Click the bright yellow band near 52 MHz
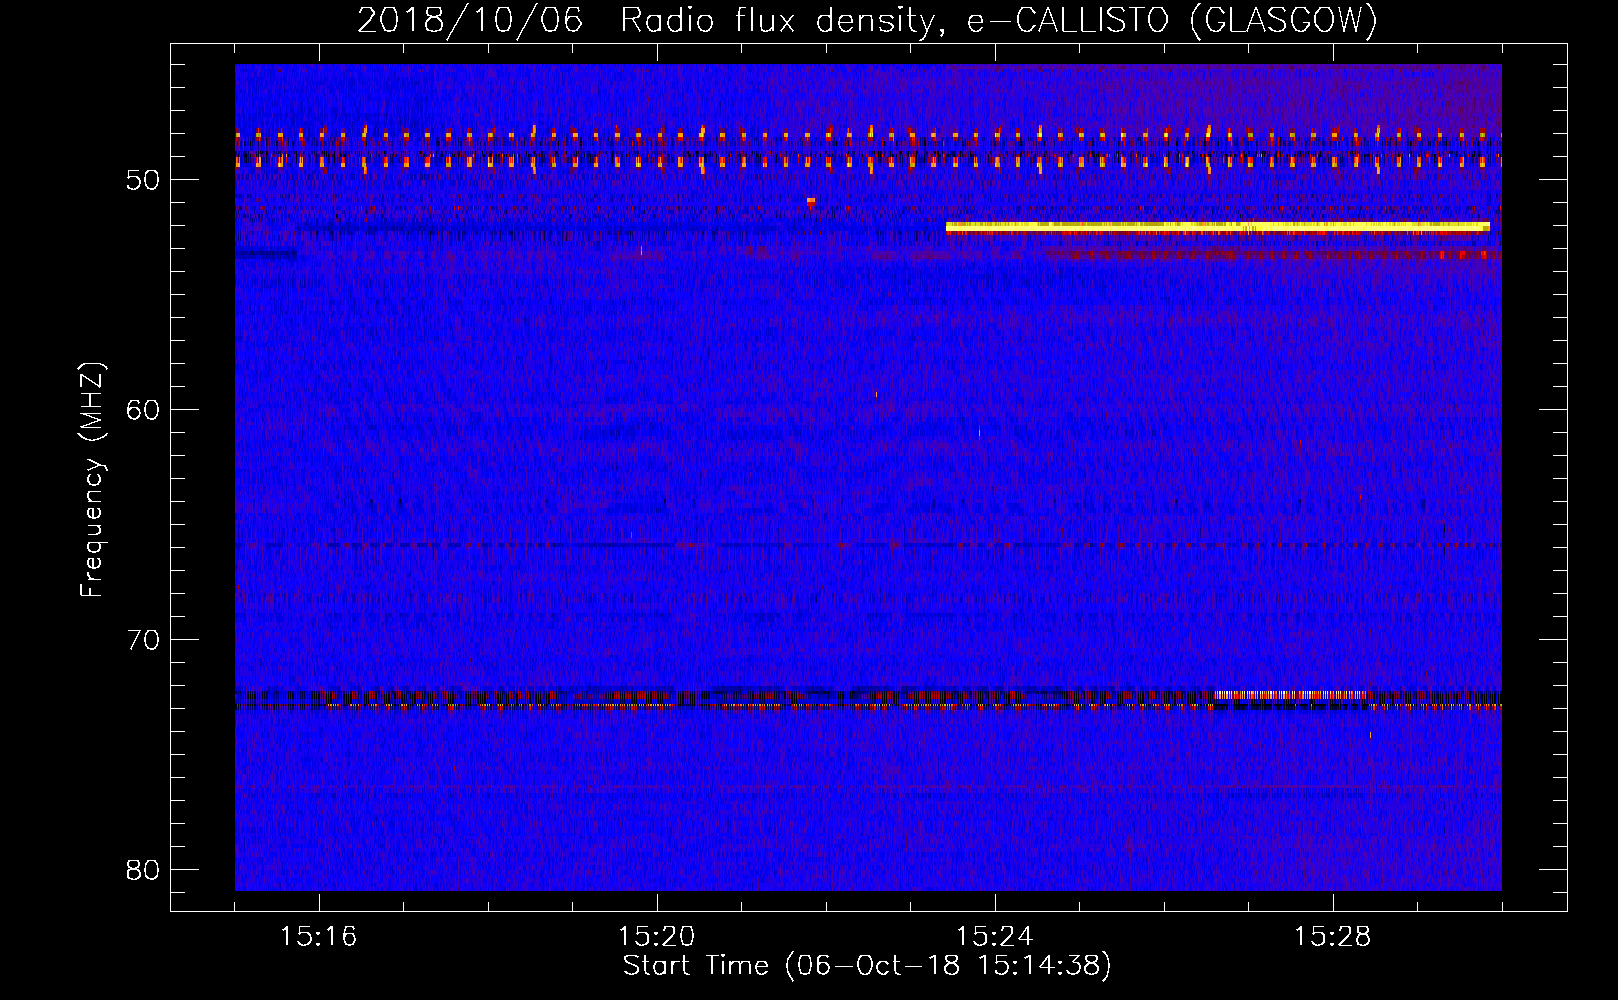1618x1000 pixels. point(1216,227)
